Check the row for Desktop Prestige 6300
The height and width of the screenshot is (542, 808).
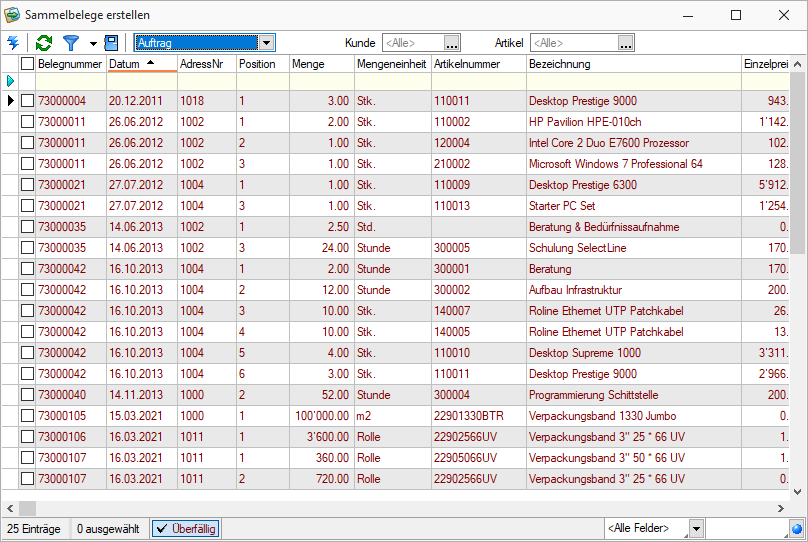[27, 184]
